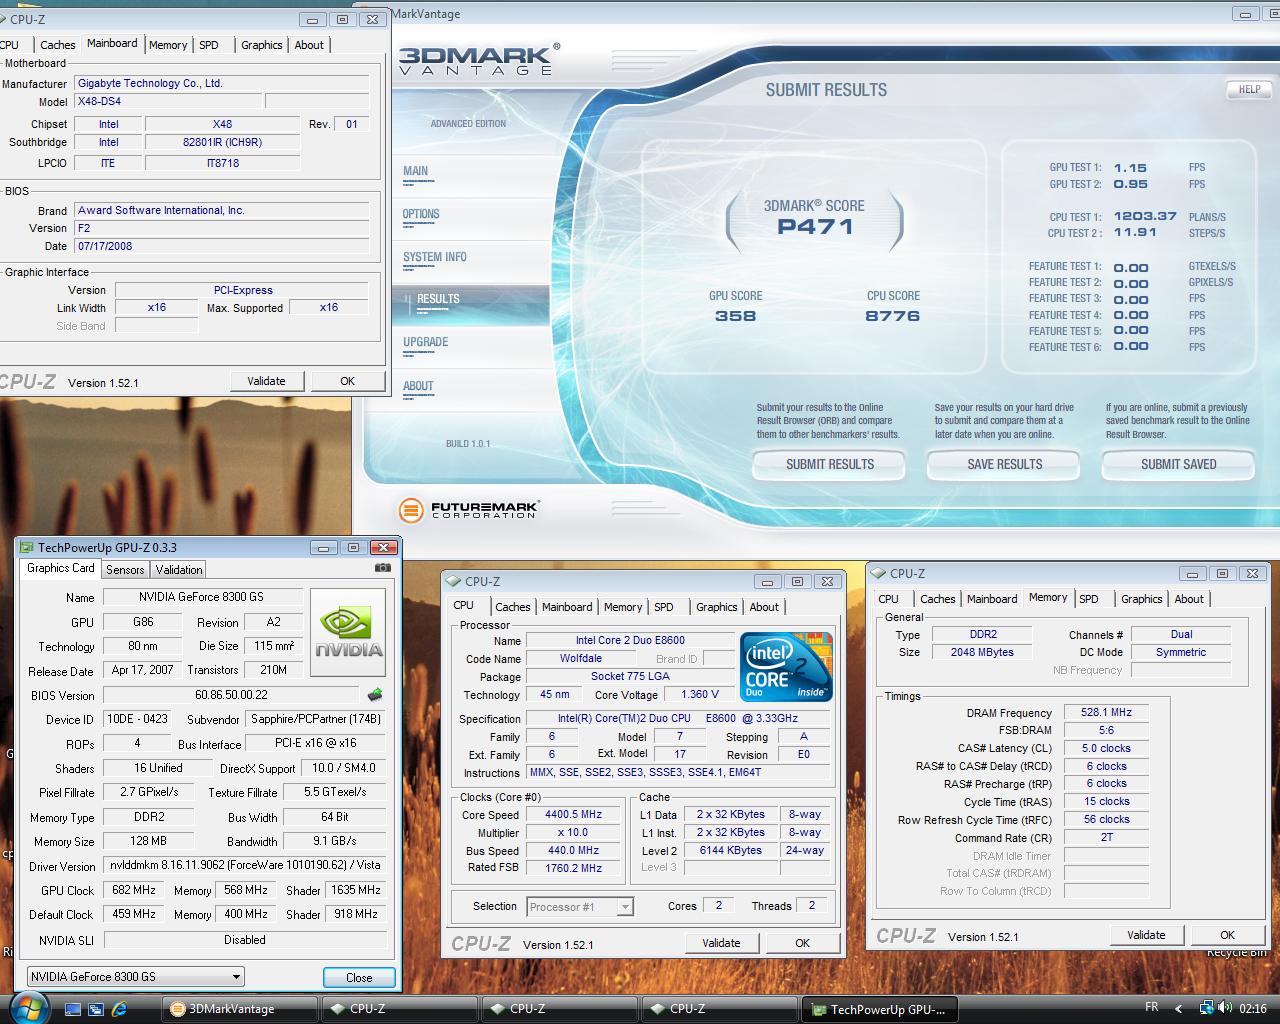Go to SYSTEM INFO in 3DMark Vantage
The height and width of the screenshot is (1024, 1280).
[435, 257]
